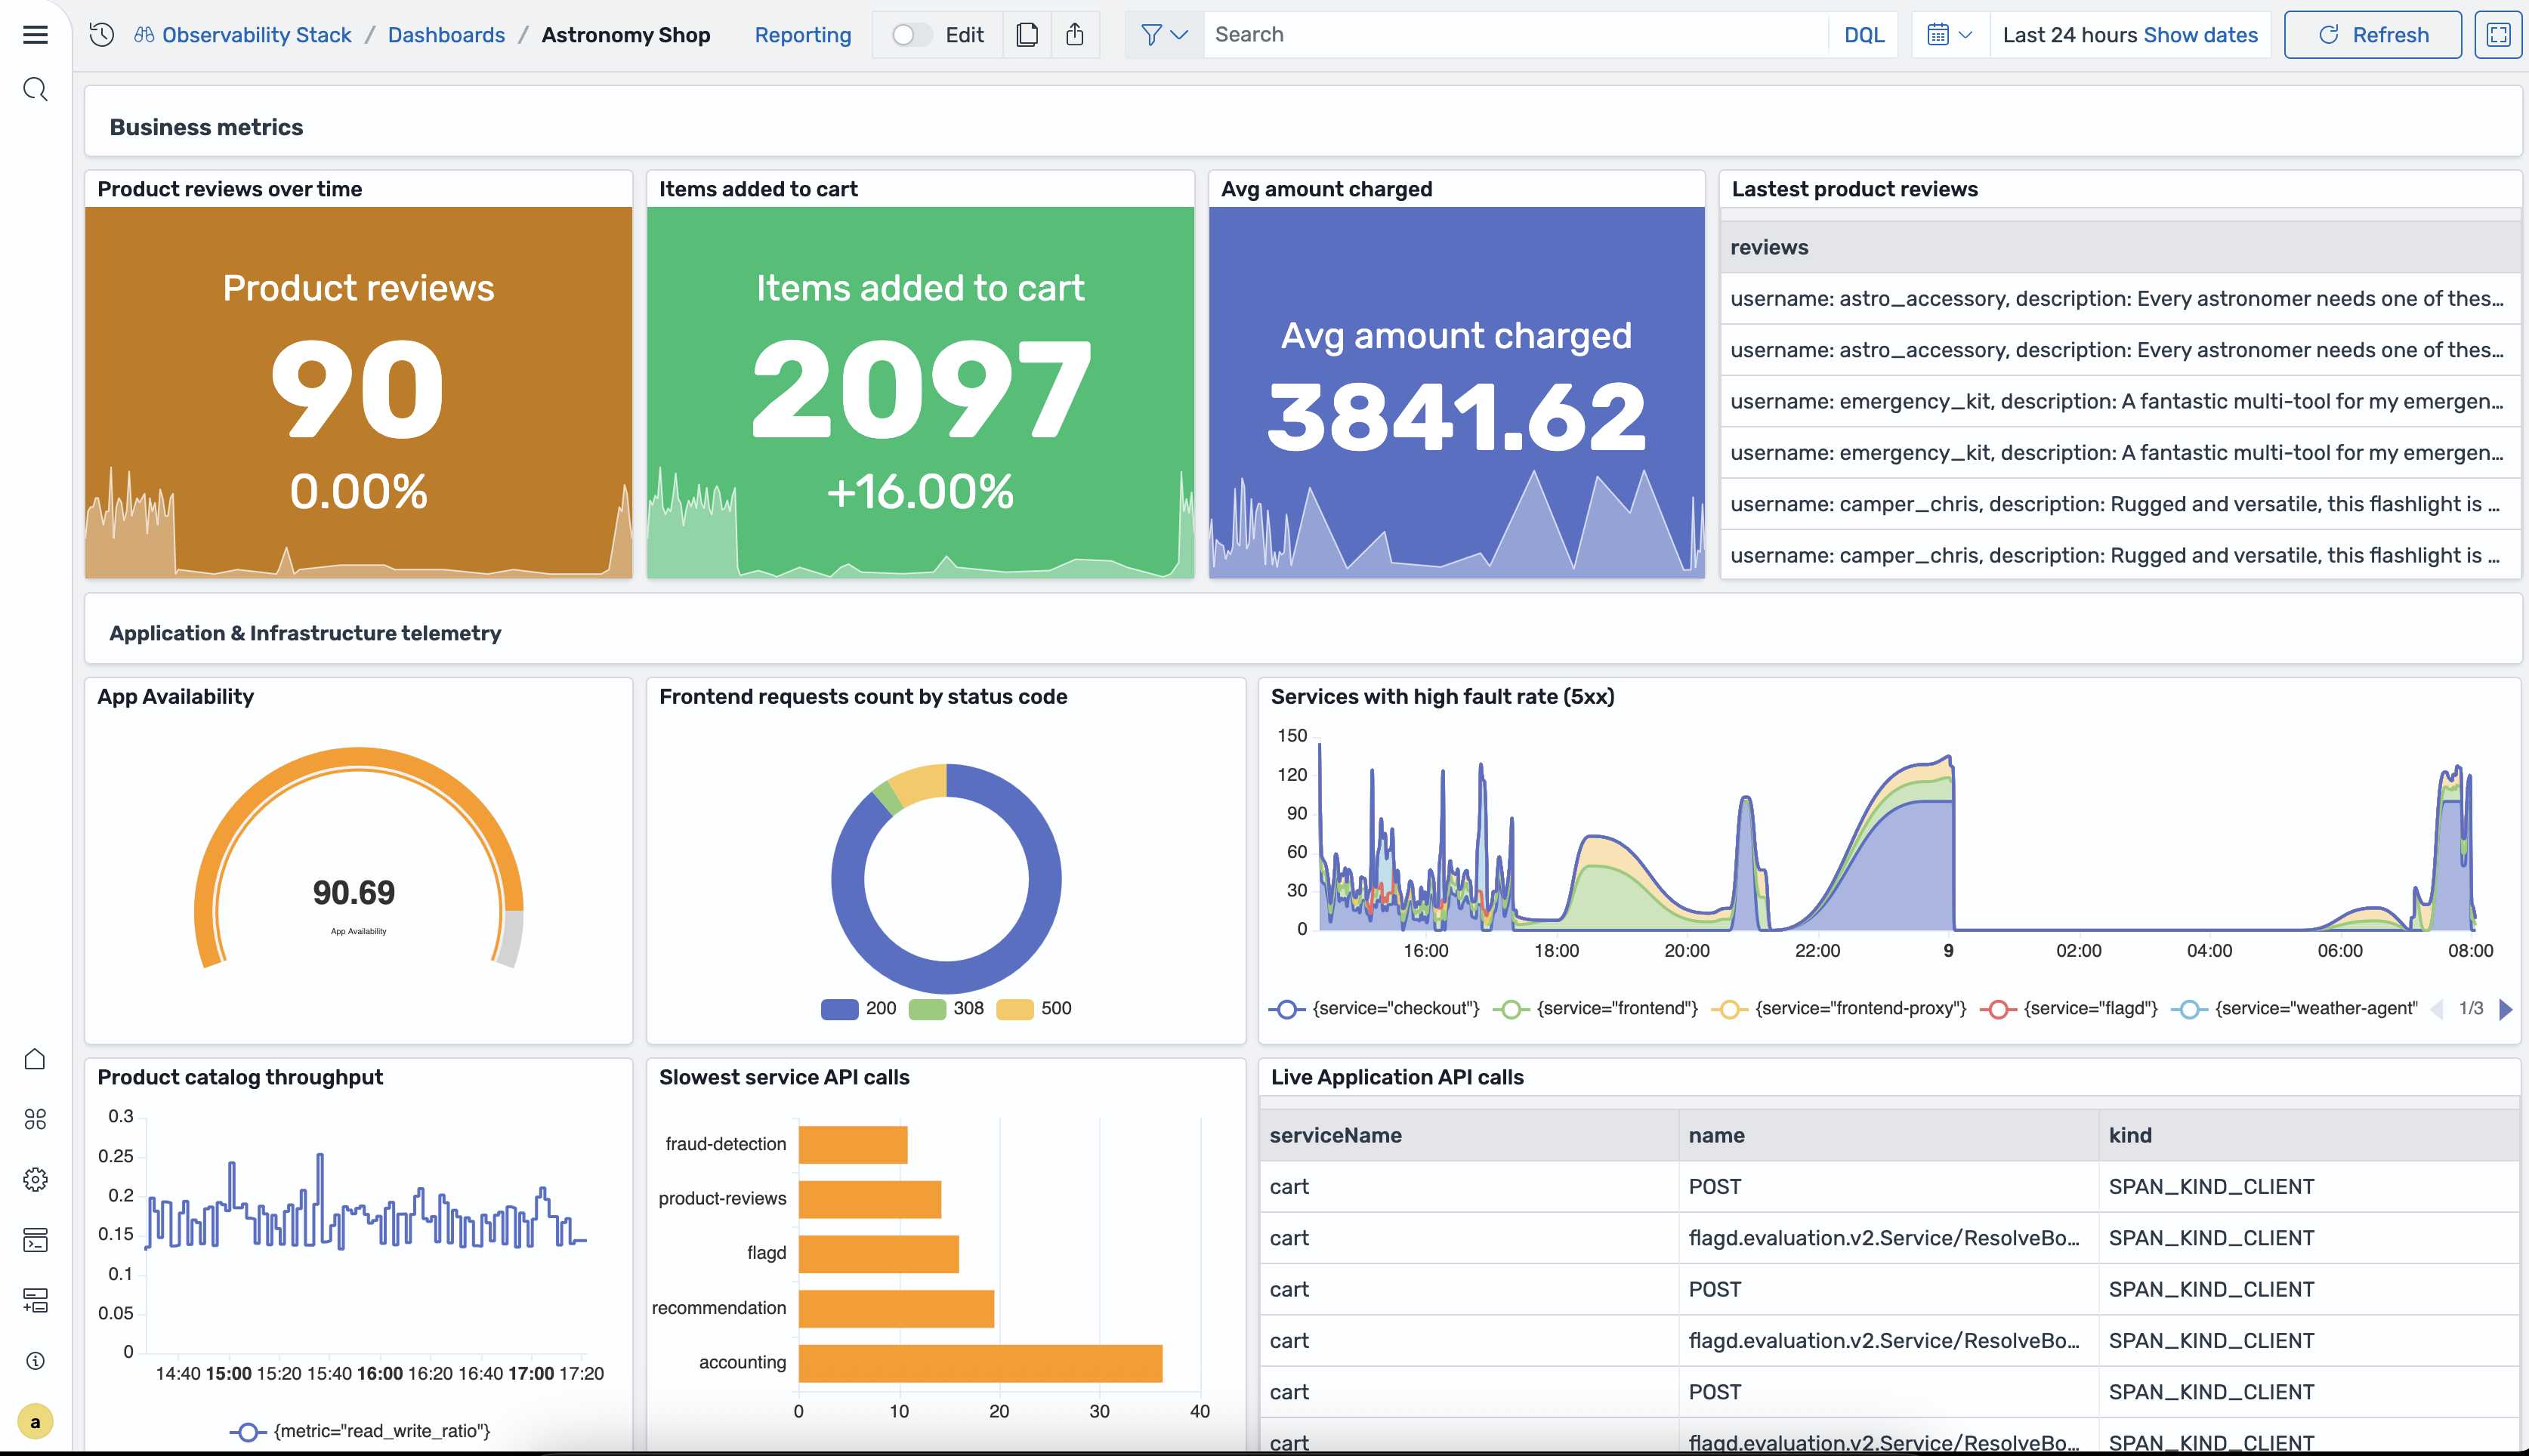Toggle the Edit mode switch
2529x1456 pixels.
click(911, 35)
